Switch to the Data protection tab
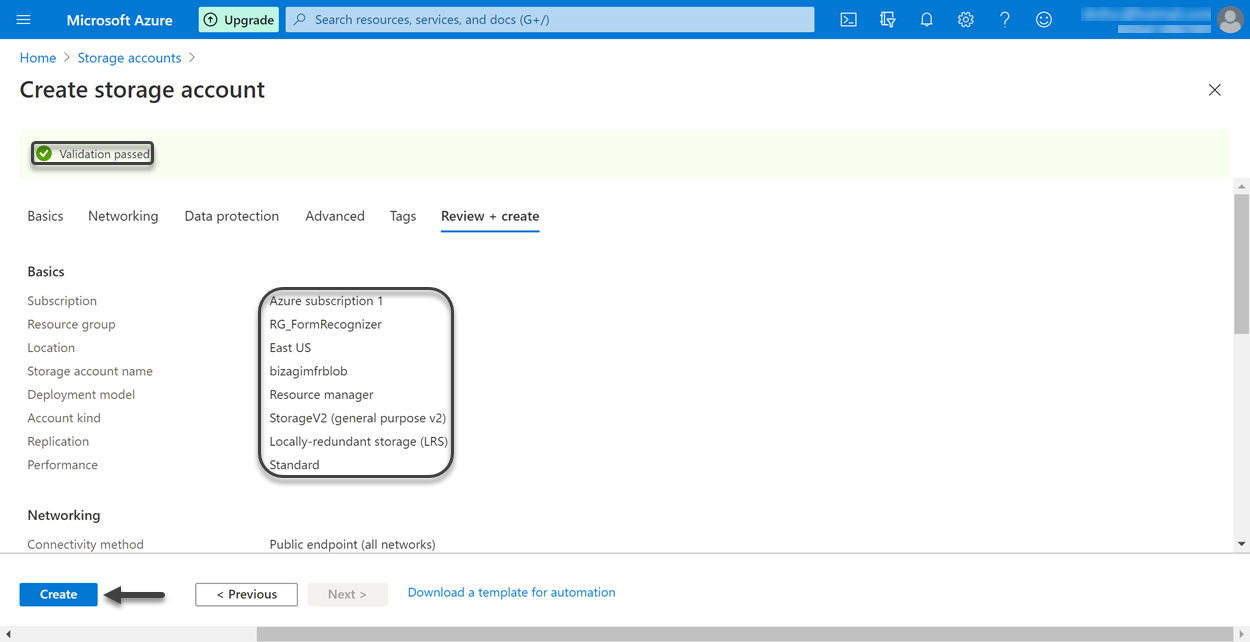This screenshot has width=1250, height=642. (x=232, y=216)
